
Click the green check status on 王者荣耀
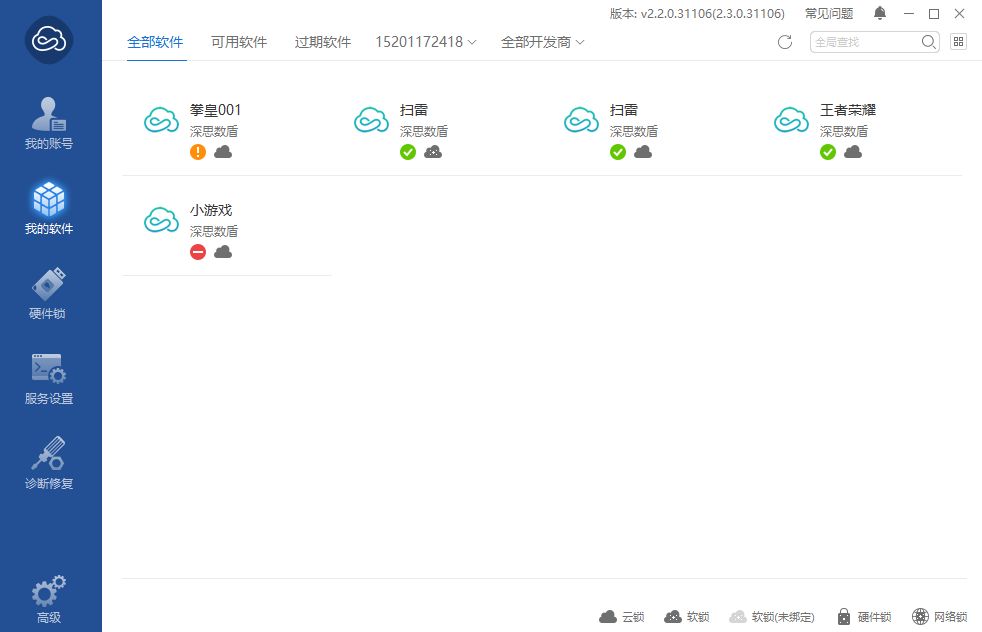coord(828,152)
